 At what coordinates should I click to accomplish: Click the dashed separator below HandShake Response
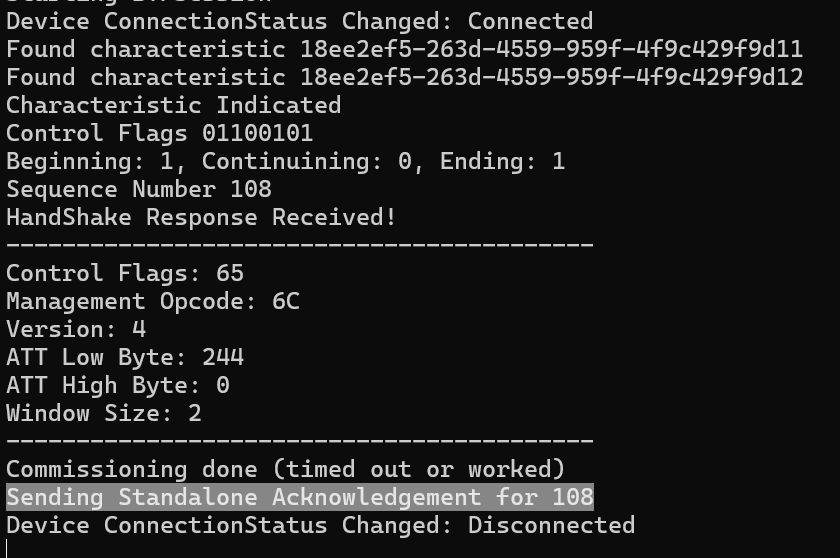(x=300, y=244)
